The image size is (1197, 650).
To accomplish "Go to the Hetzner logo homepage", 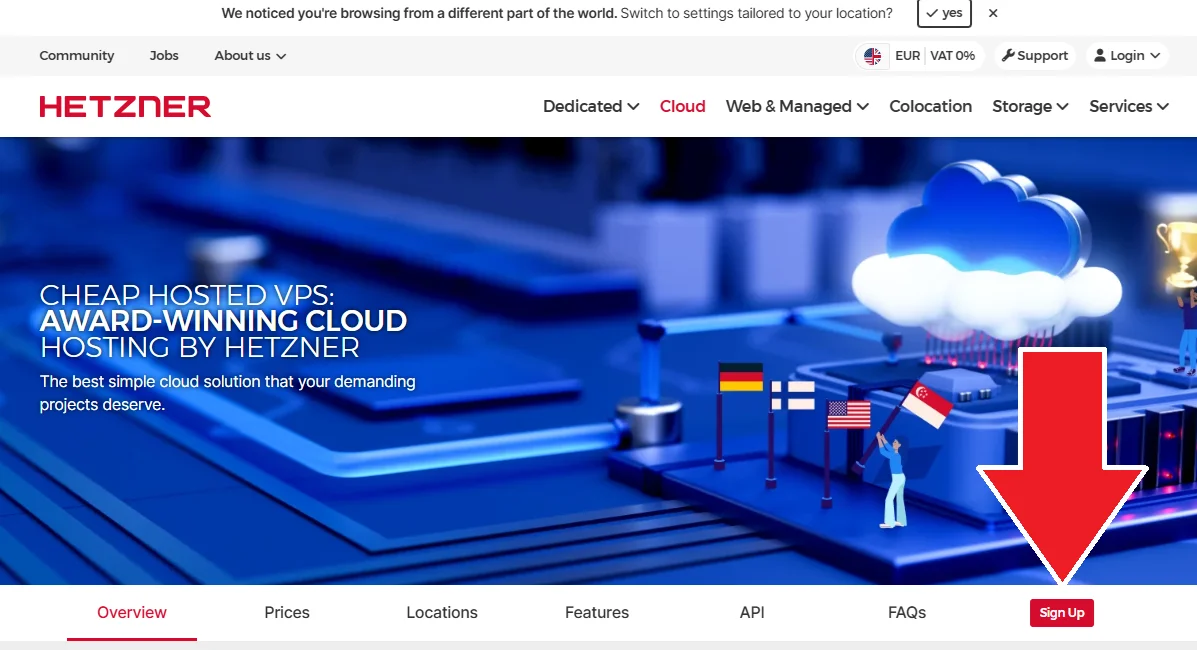I will [125, 106].
